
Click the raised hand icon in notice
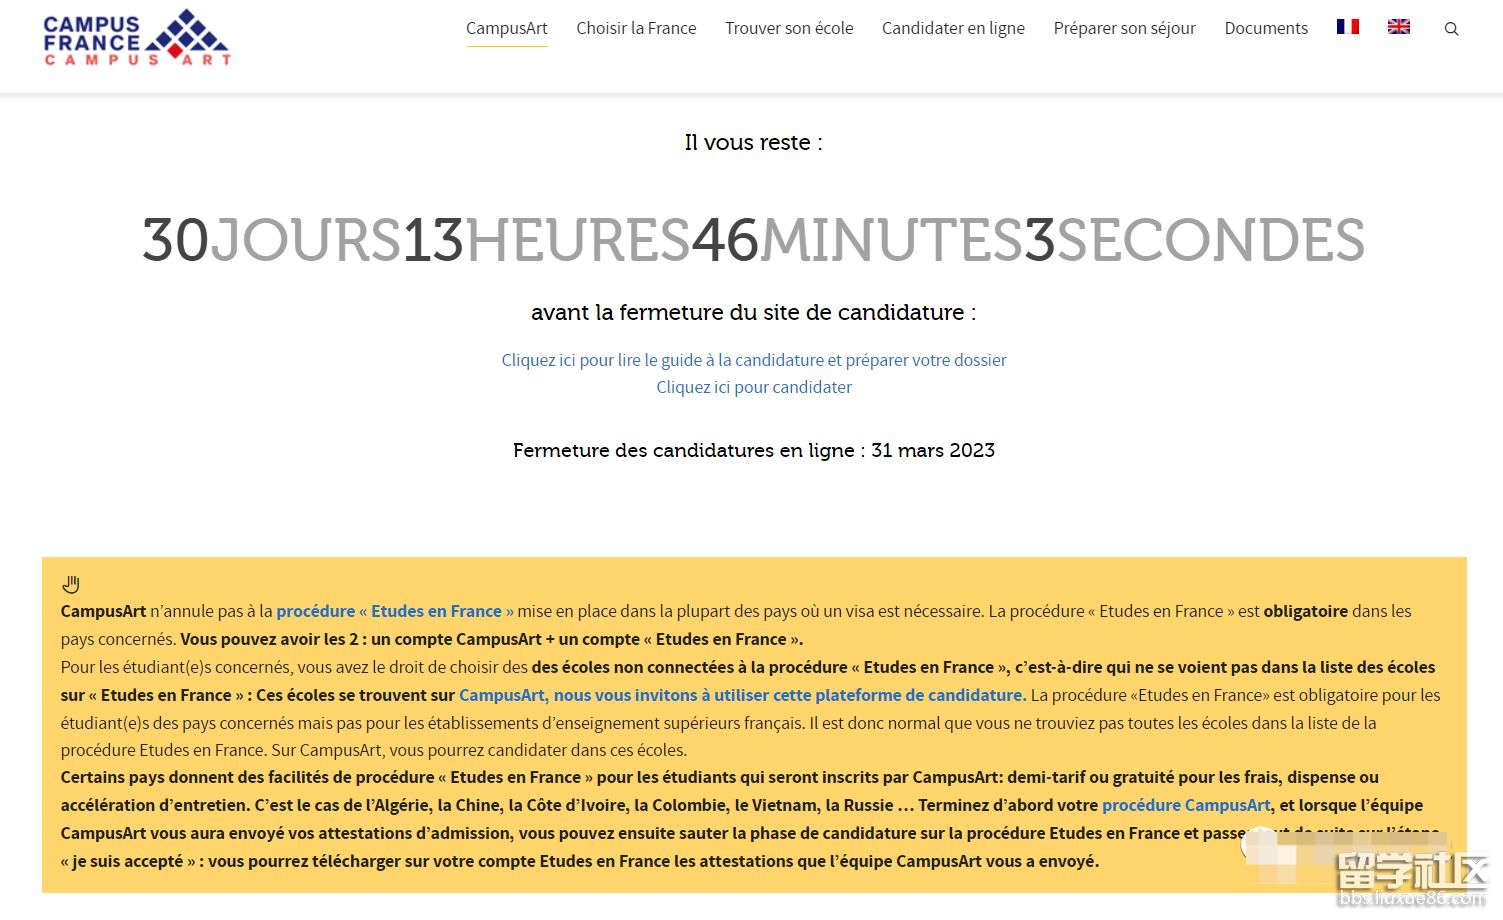click(71, 584)
